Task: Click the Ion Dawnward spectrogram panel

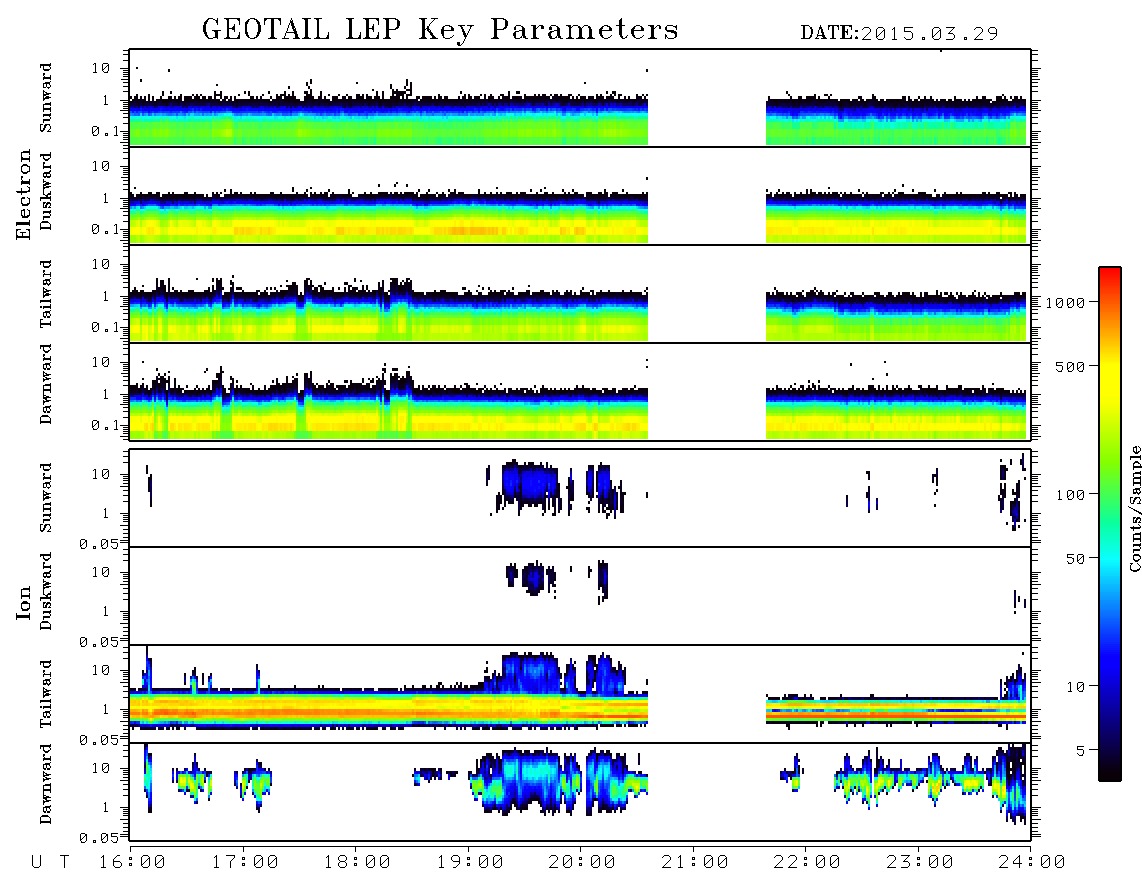Action: click(x=580, y=791)
